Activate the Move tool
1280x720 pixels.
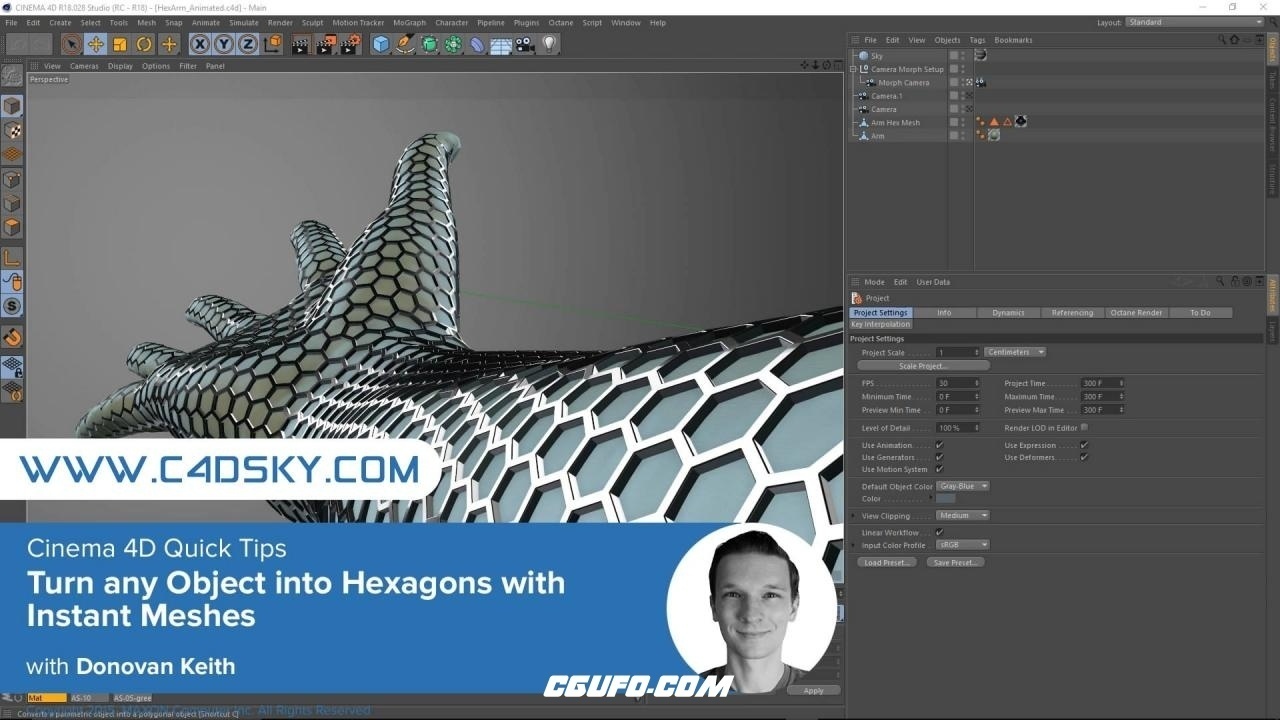(x=96, y=44)
